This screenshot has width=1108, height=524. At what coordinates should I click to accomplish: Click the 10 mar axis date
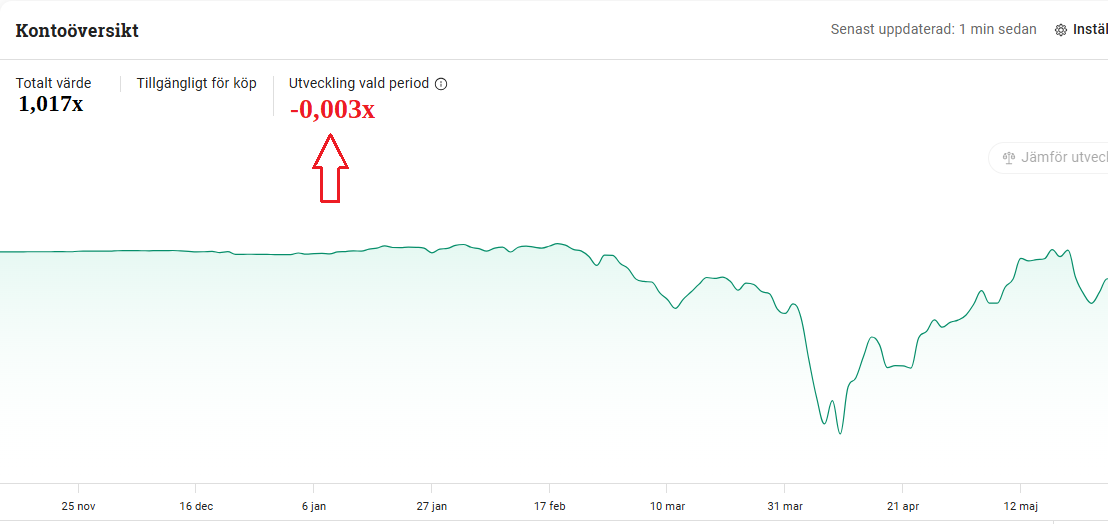tap(668, 506)
